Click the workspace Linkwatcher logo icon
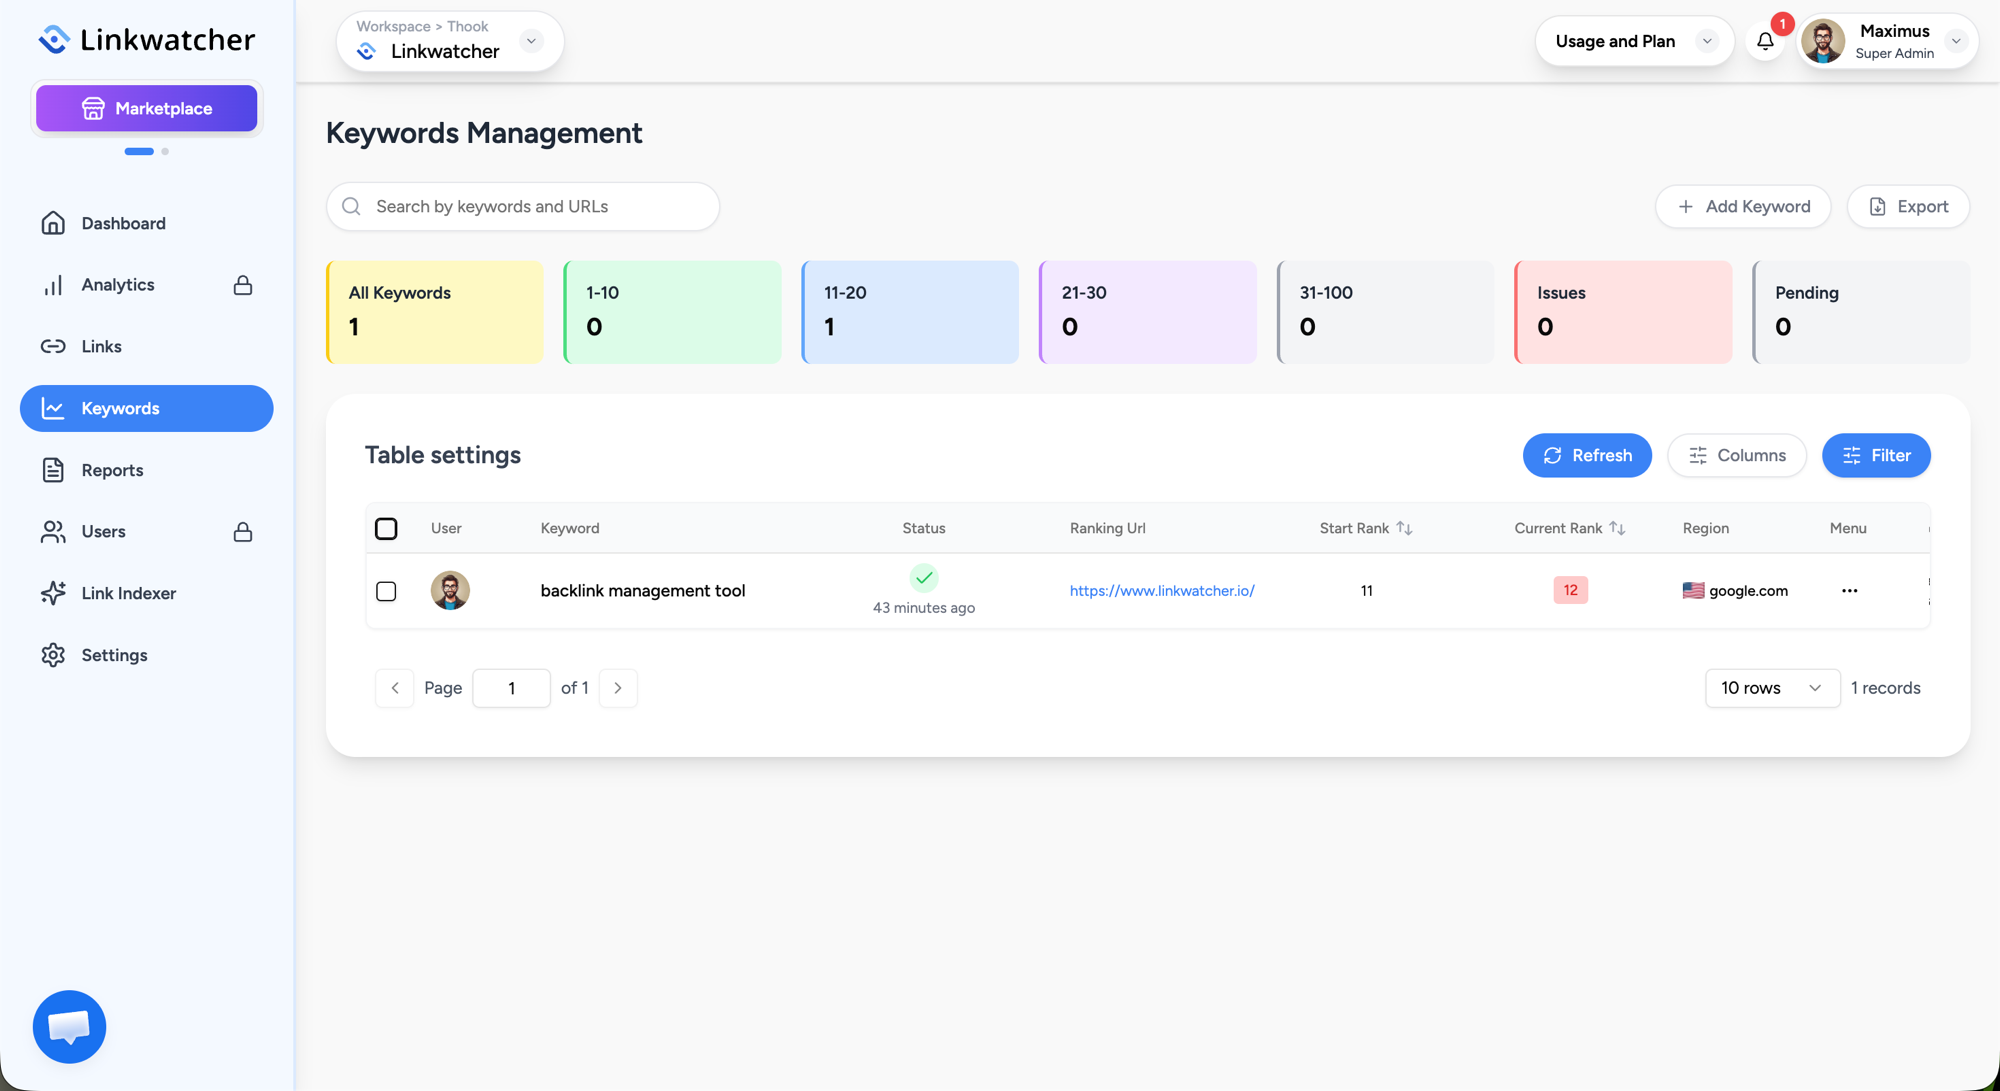Screen dimensions: 2000x1091 coord(367,51)
